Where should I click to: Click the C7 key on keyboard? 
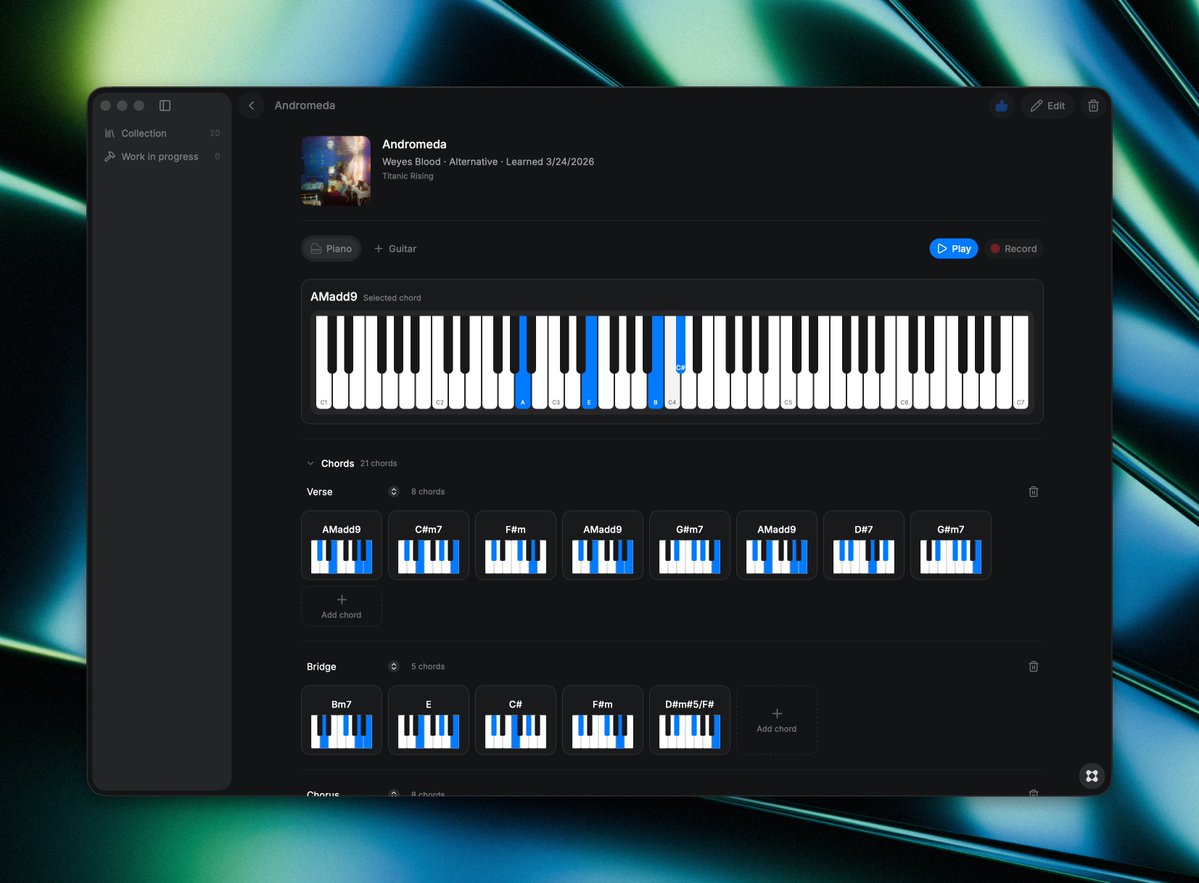pos(1020,391)
